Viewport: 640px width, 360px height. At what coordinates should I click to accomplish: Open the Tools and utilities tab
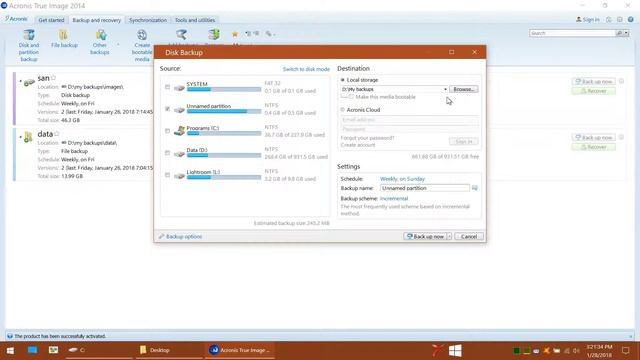click(x=195, y=20)
